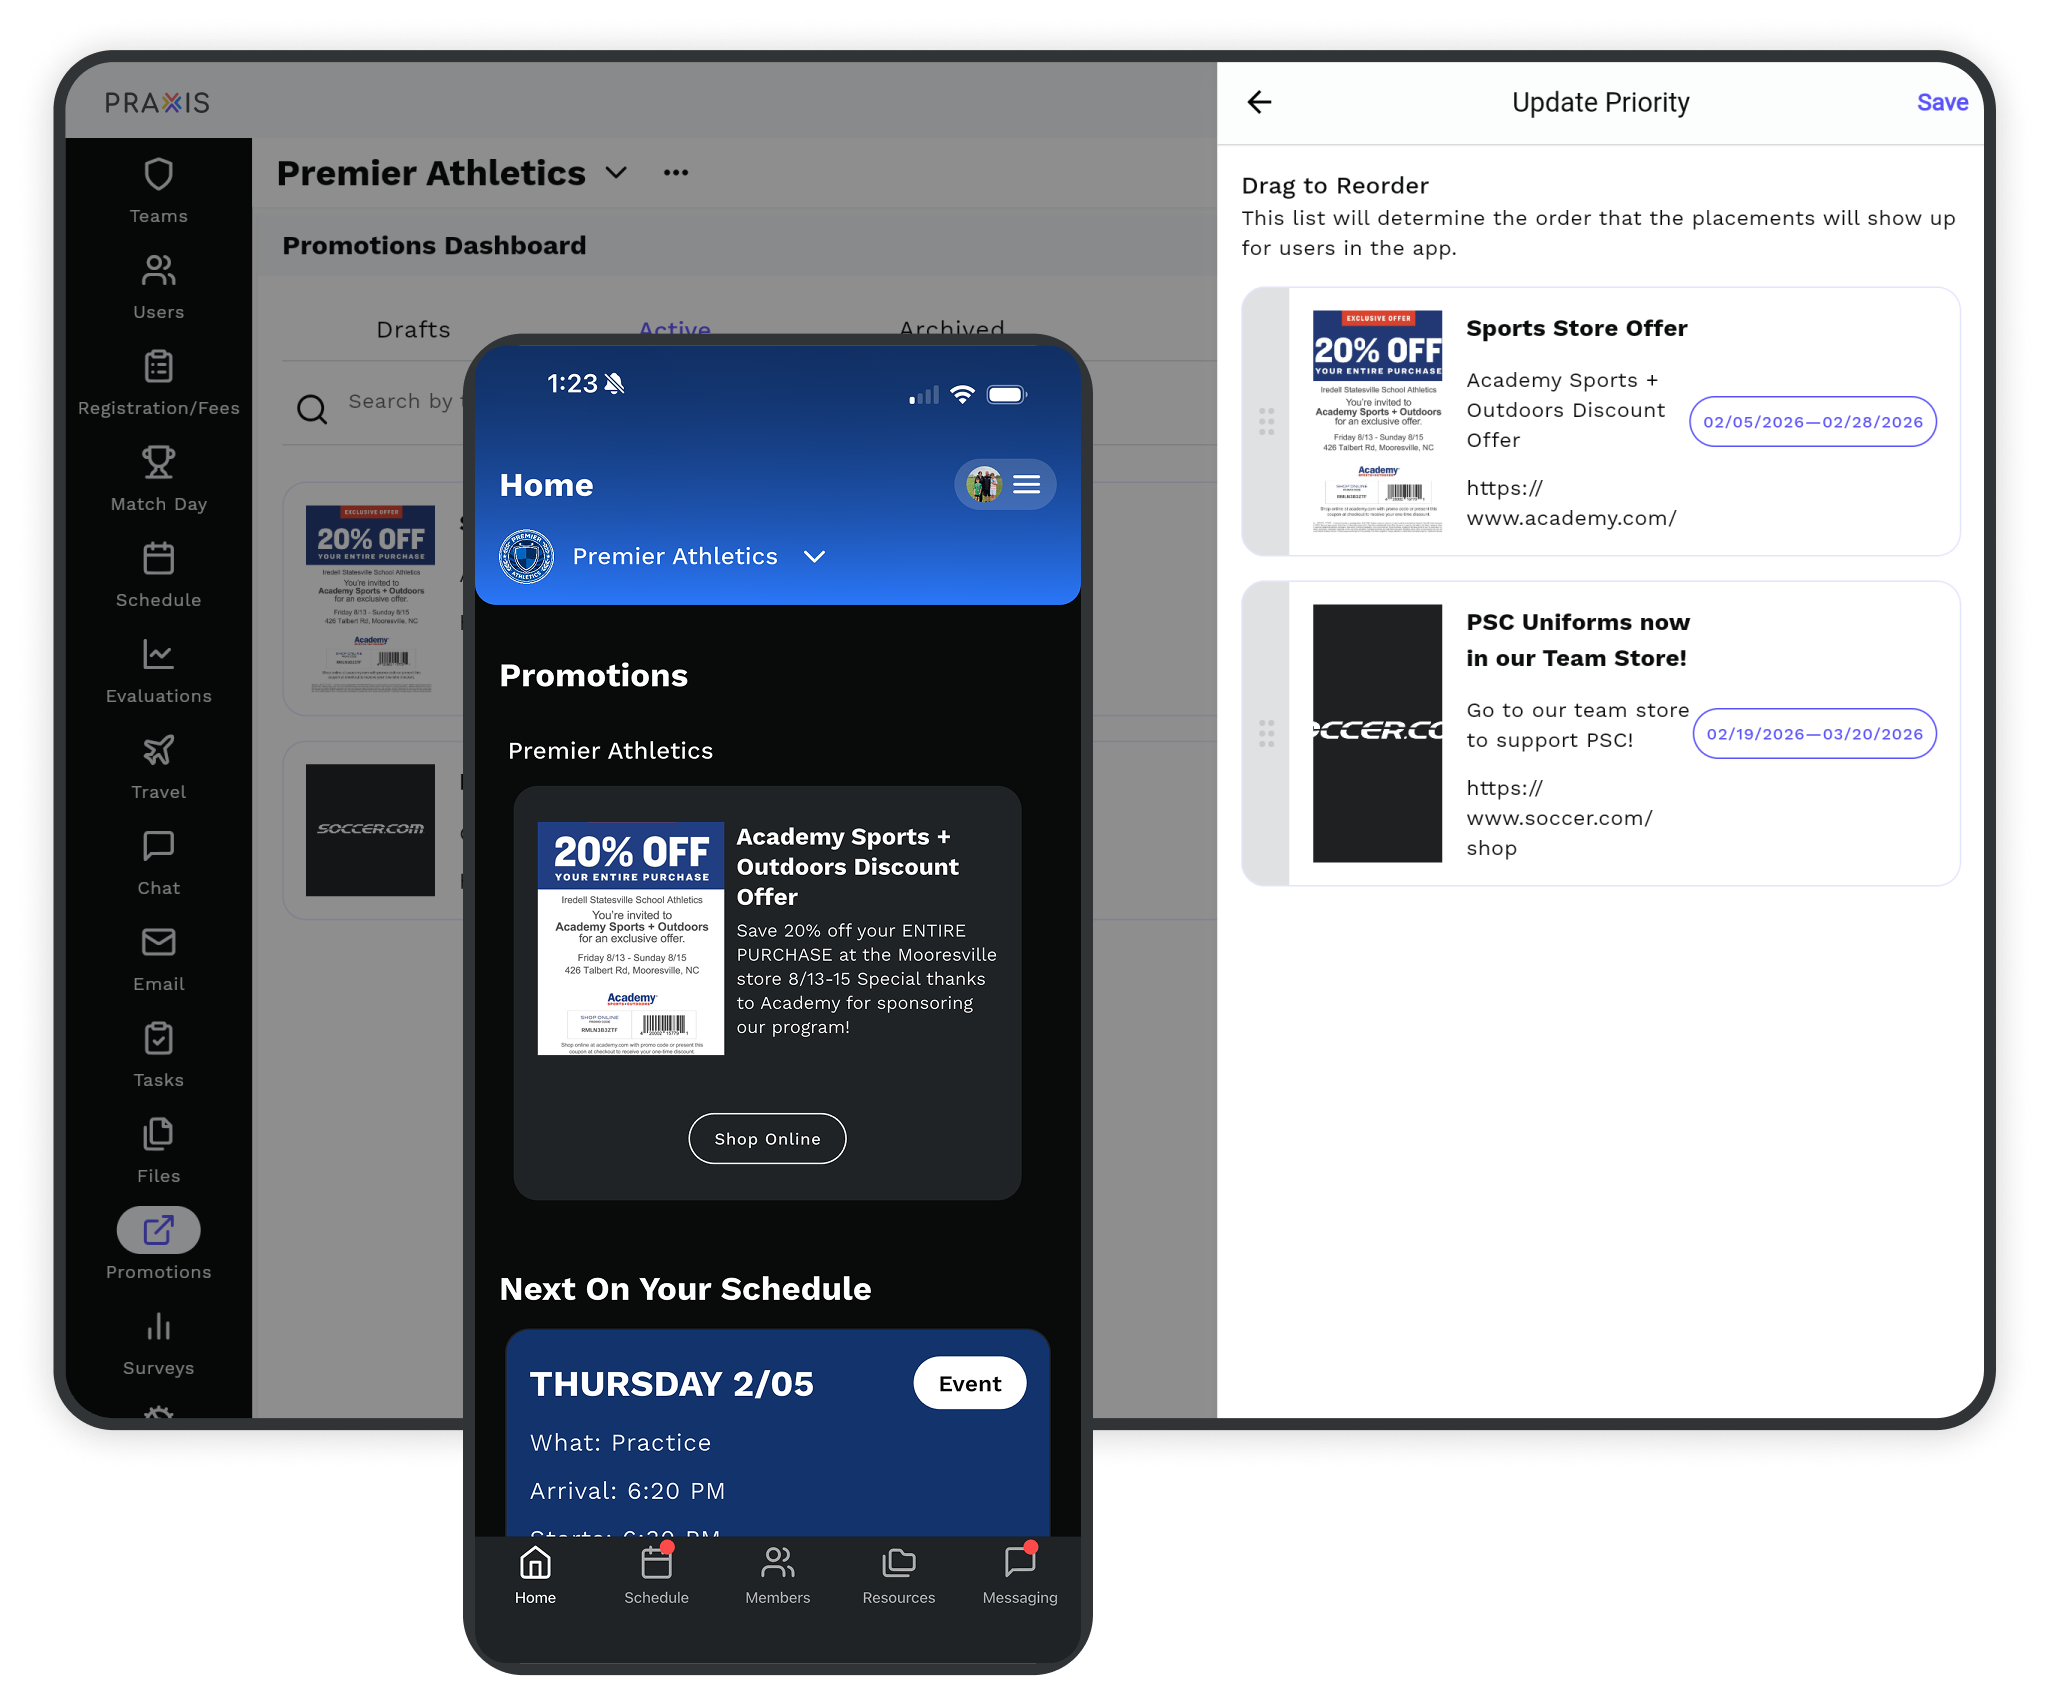Select the Promotions sidebar icon
Image resolution: width=2050 pixels, height=1701 pixels.
(158, 1231)
